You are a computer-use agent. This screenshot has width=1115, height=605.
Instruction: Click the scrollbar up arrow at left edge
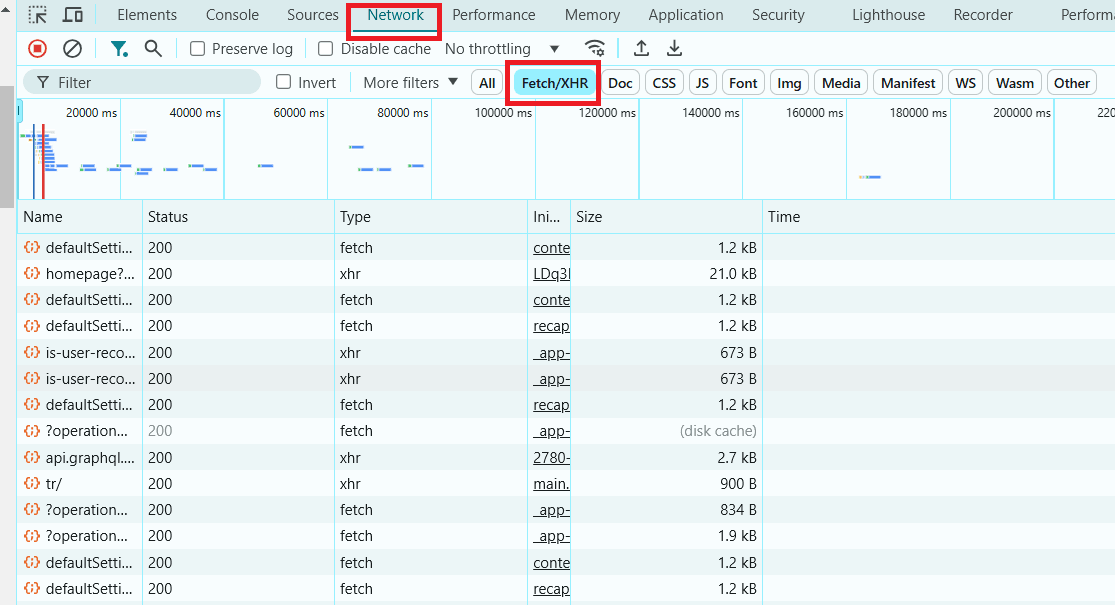(6, 9)
